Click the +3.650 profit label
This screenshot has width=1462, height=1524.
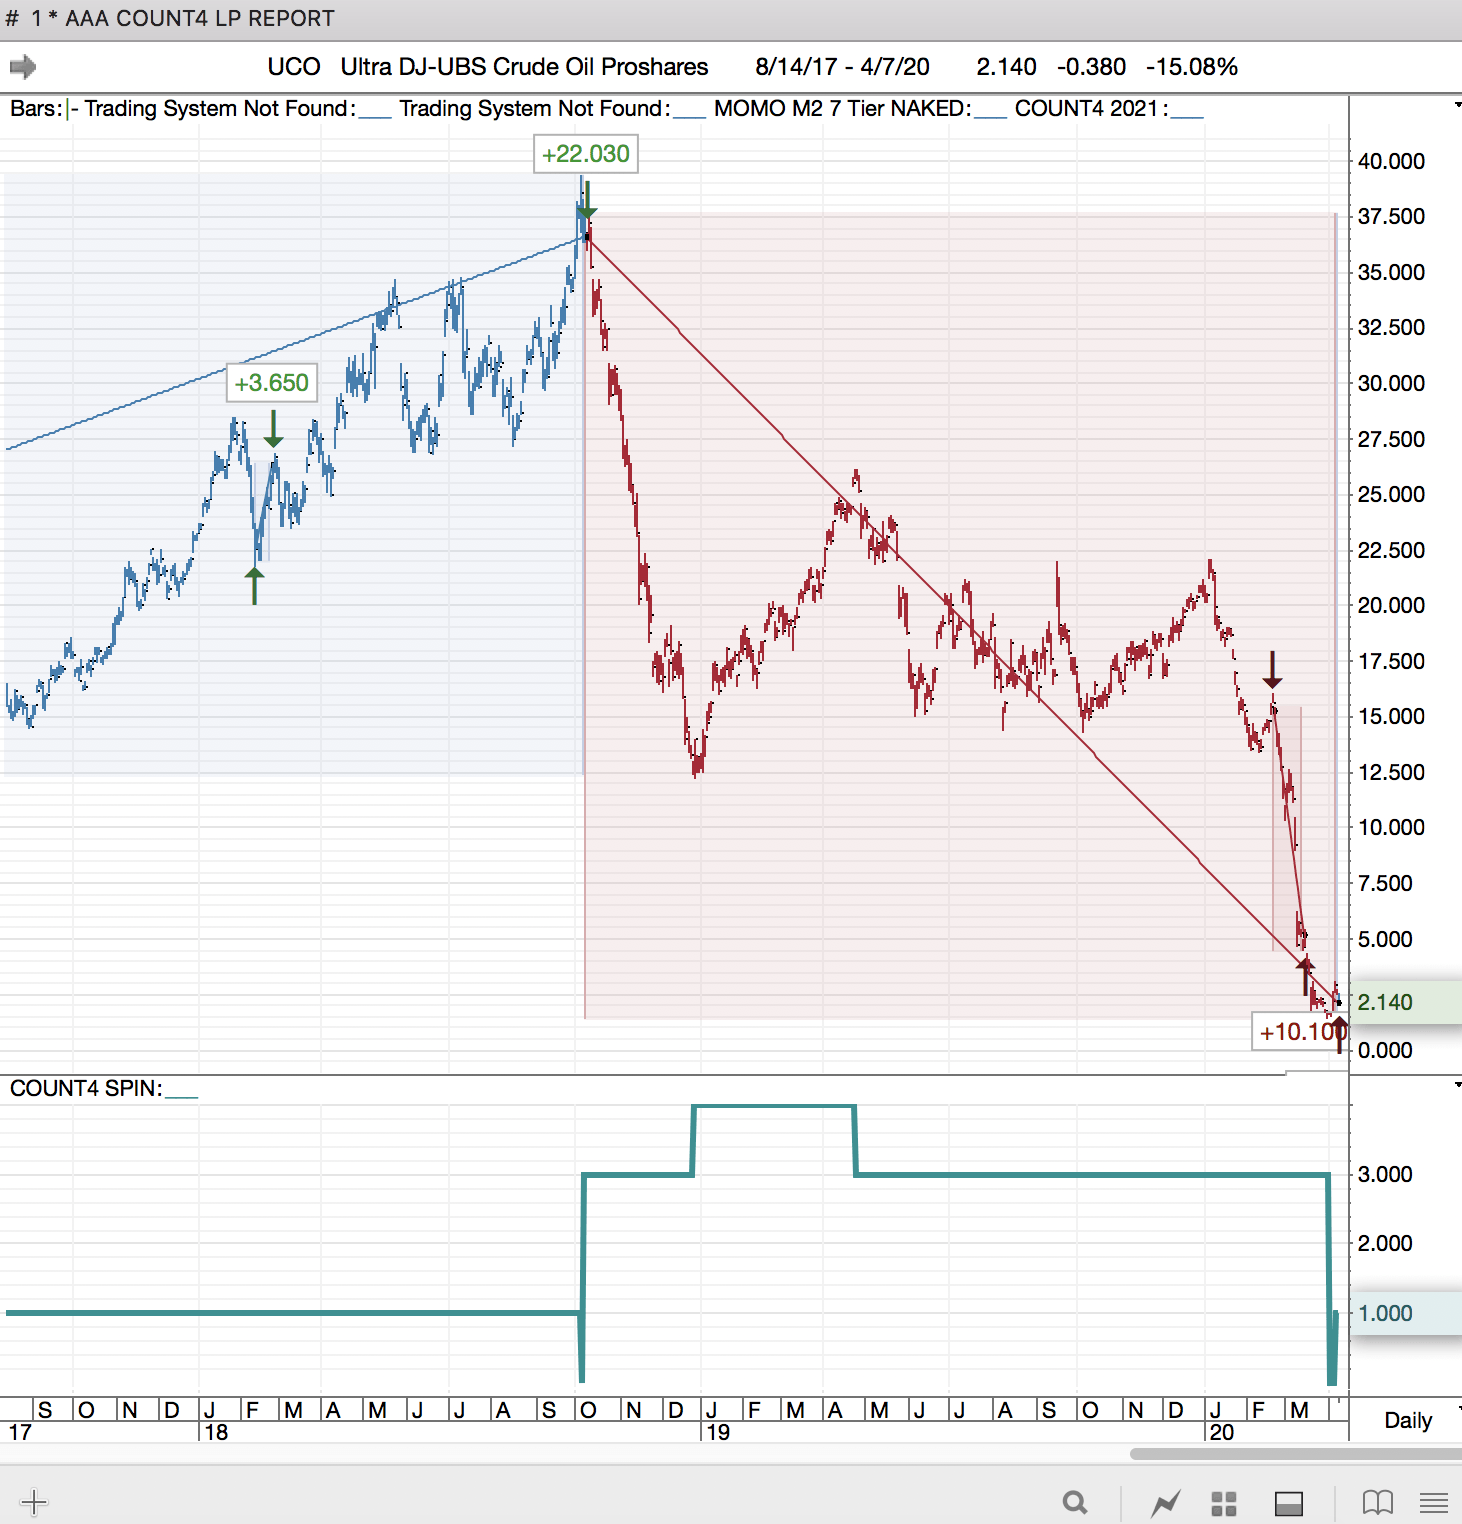pos(271,383)
